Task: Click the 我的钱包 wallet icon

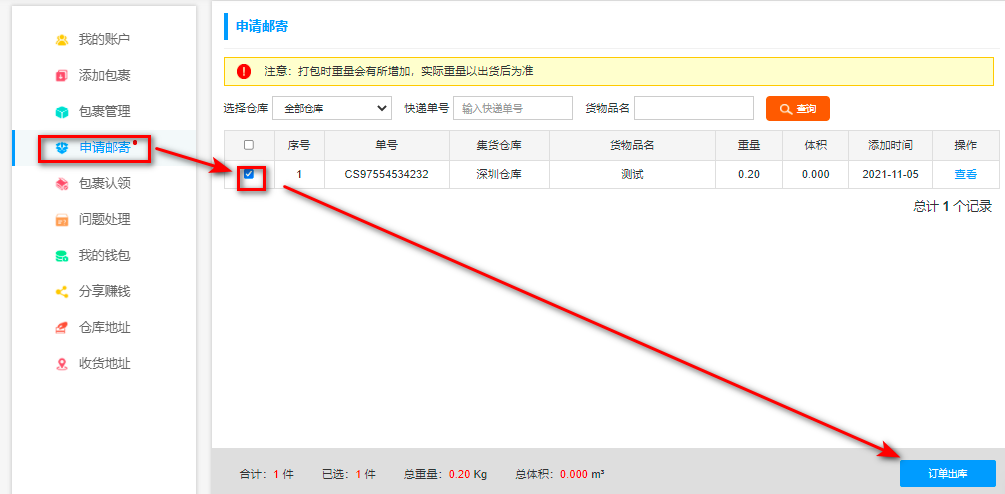Action: click(x=62, y=256)
